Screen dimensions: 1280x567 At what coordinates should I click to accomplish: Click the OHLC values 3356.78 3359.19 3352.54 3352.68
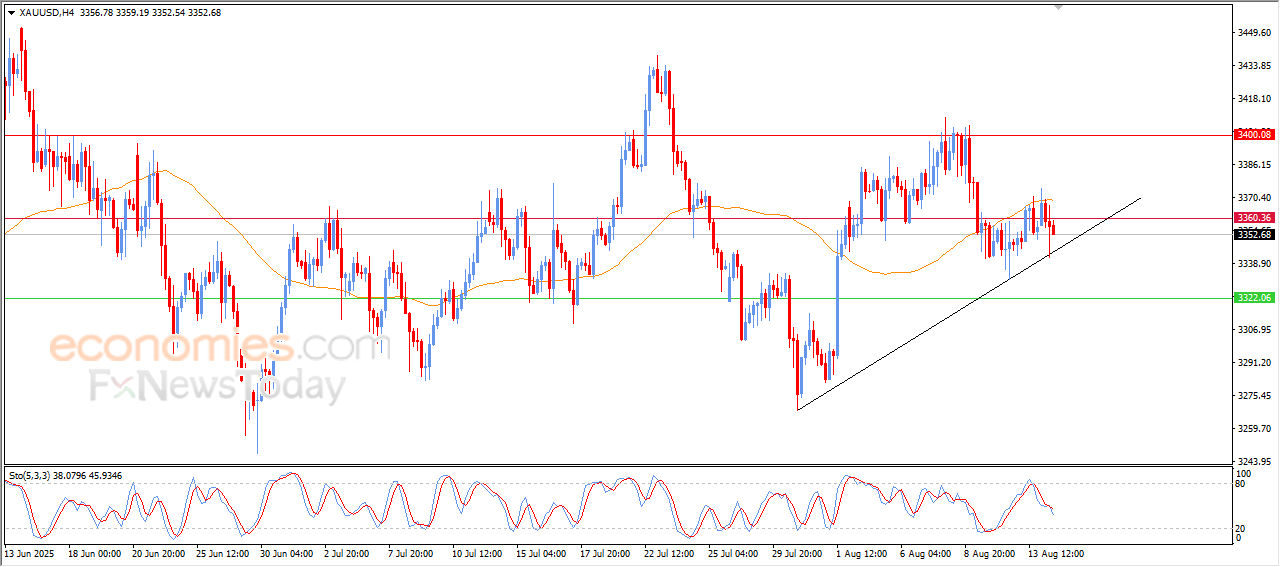coord(151,13)
